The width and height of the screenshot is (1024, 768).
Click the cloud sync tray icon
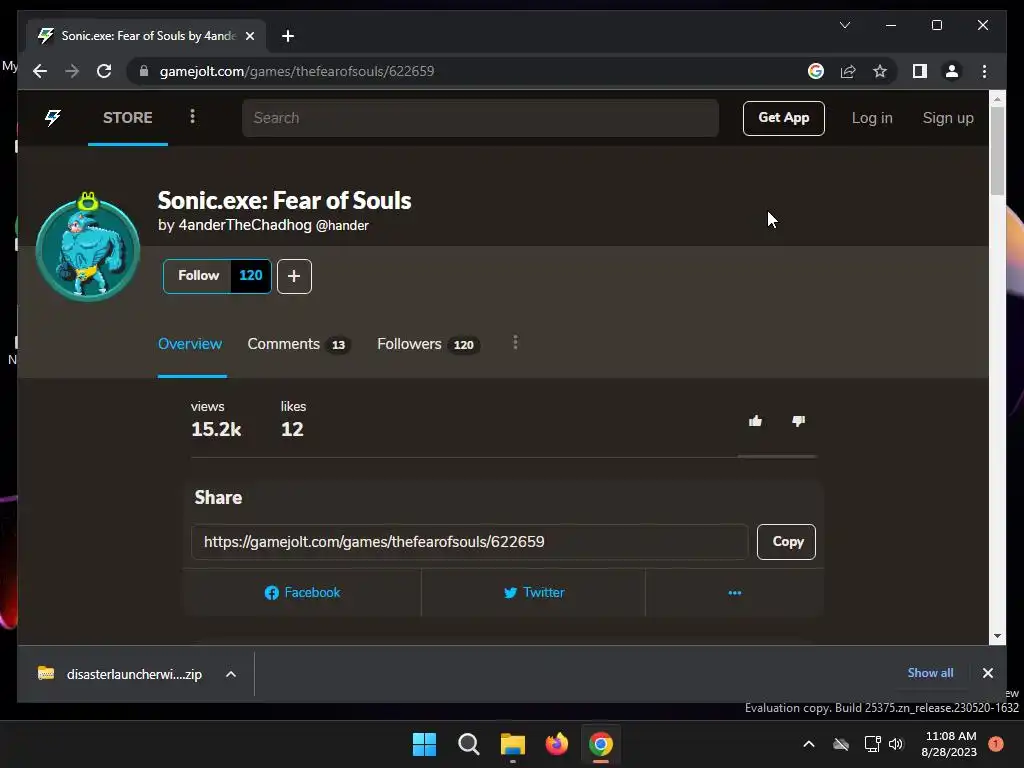pyautogui.click(x=841, y=744)
